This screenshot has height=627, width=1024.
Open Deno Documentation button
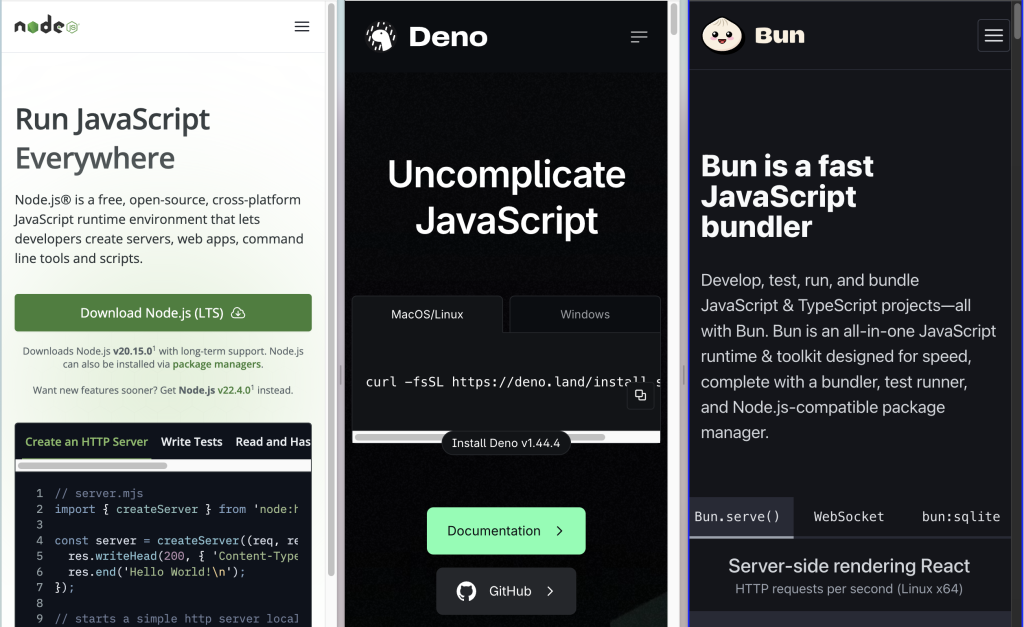(506, 531)
